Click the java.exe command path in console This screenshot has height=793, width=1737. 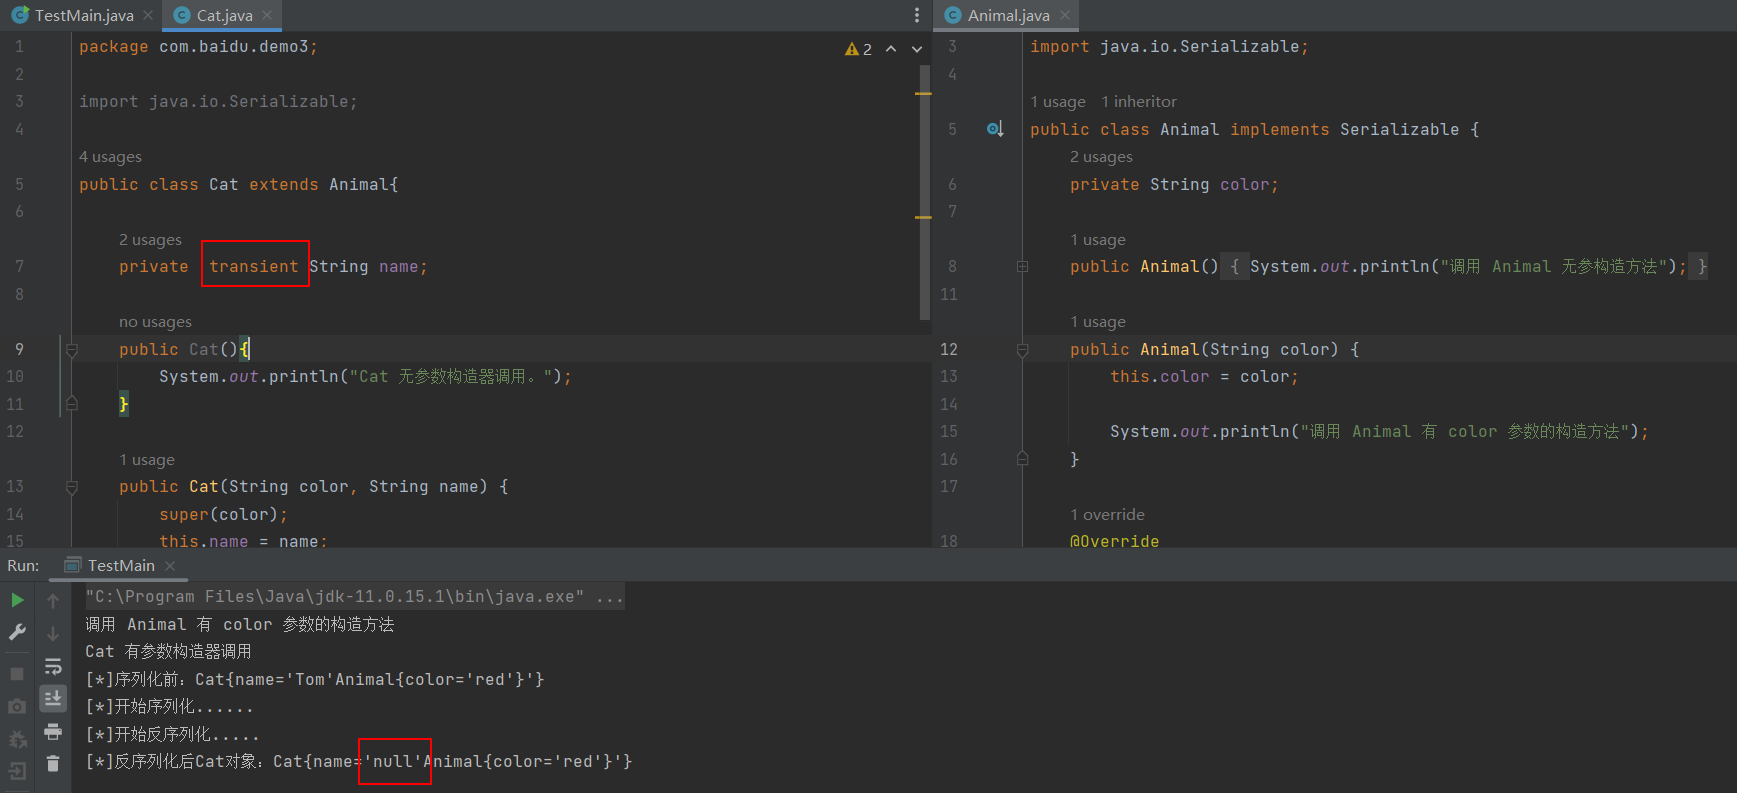335,597
